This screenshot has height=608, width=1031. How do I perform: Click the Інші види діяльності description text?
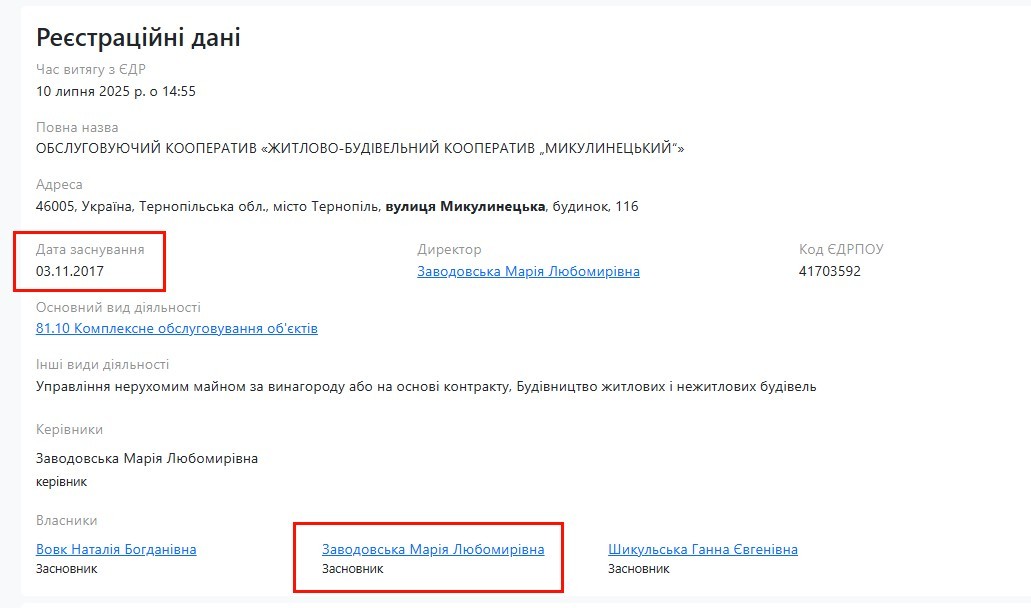(426, 386)
